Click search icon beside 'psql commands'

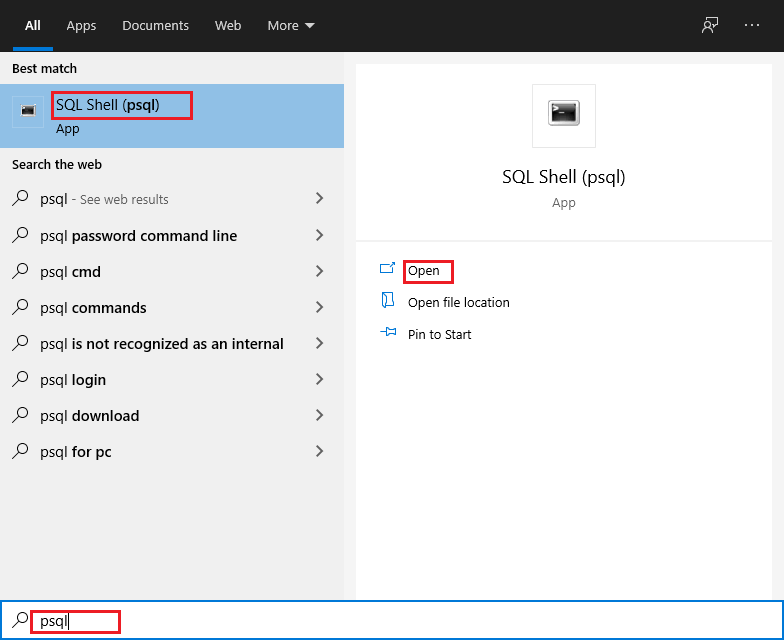[x=20, y=306]
